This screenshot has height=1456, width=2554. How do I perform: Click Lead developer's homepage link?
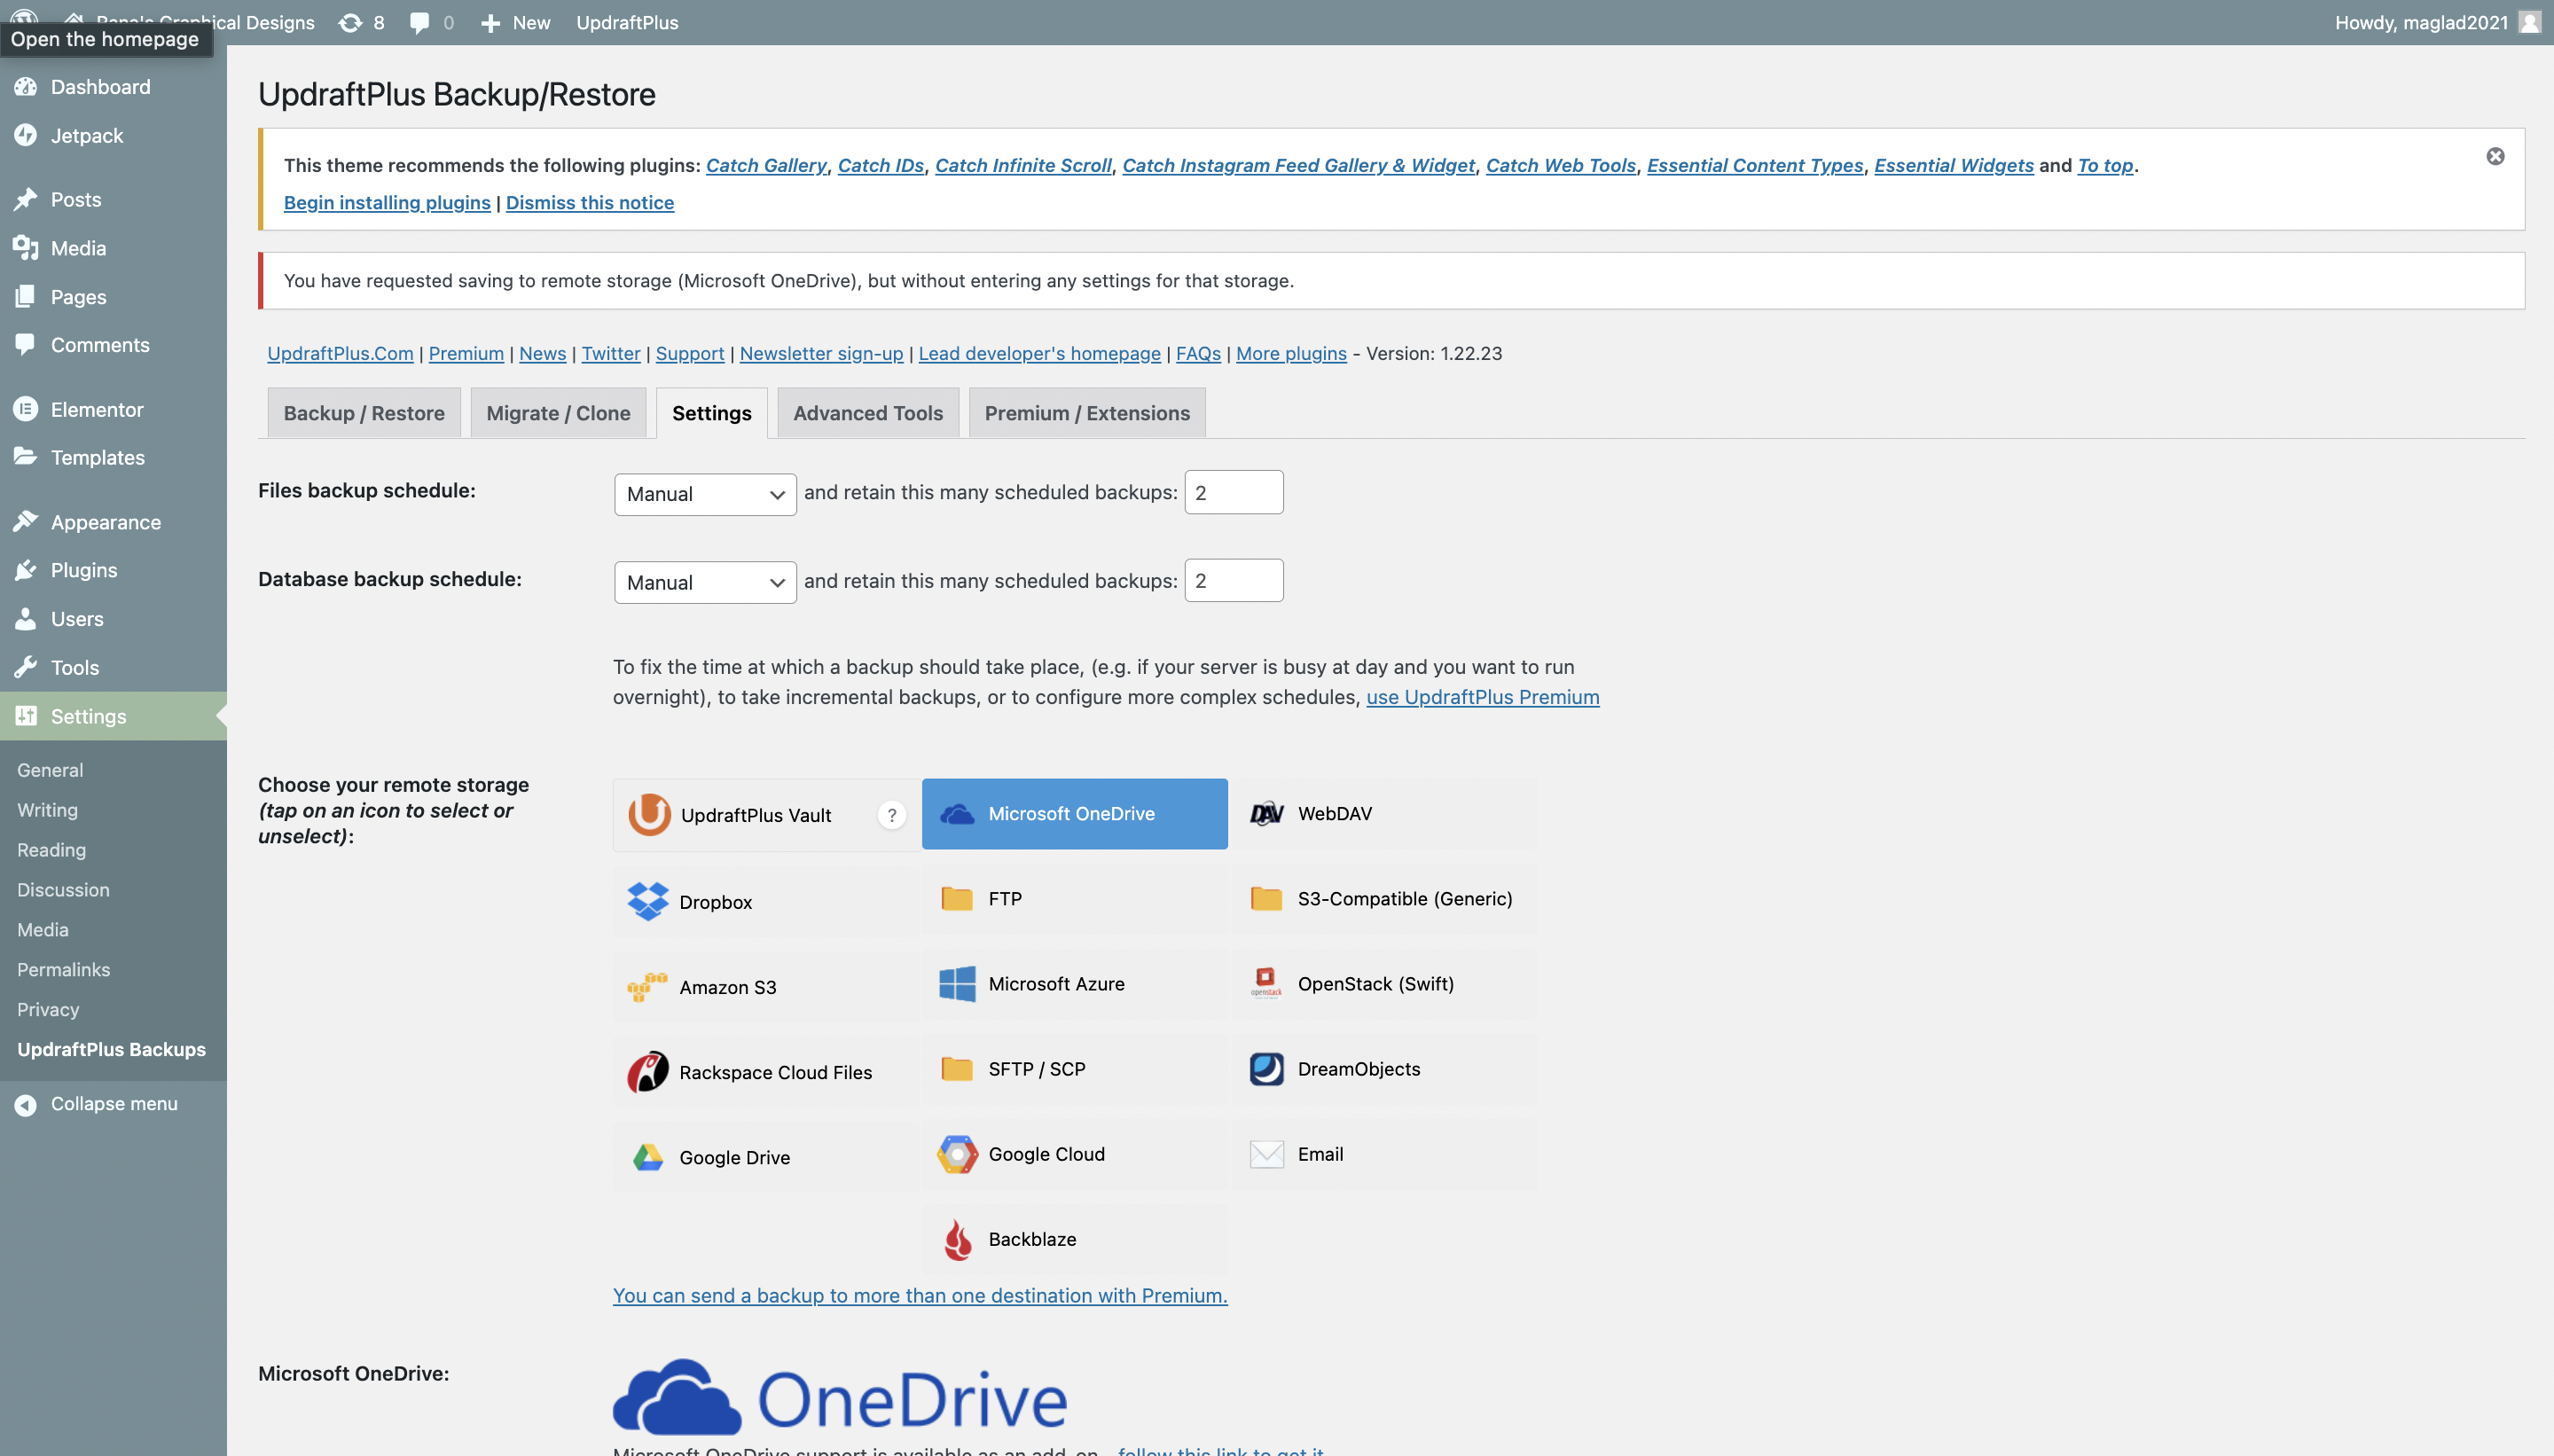1039,353
